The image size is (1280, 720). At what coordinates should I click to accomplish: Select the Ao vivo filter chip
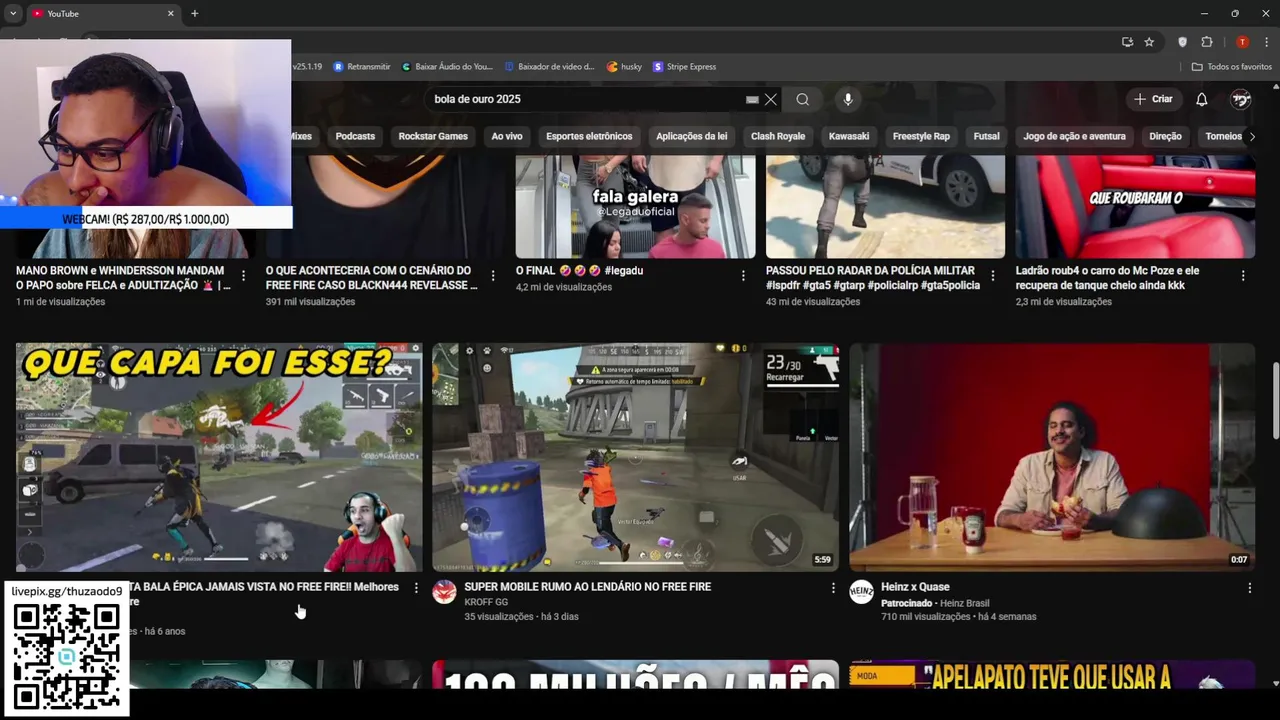click(507, 136)
